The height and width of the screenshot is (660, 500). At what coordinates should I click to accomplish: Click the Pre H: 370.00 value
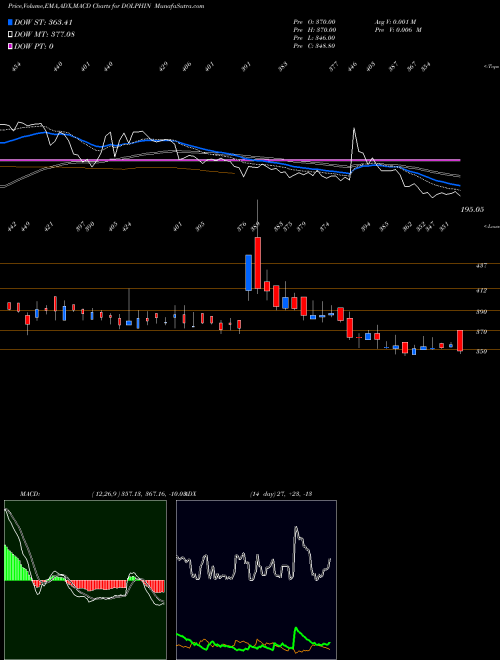(x=314, y=30)
